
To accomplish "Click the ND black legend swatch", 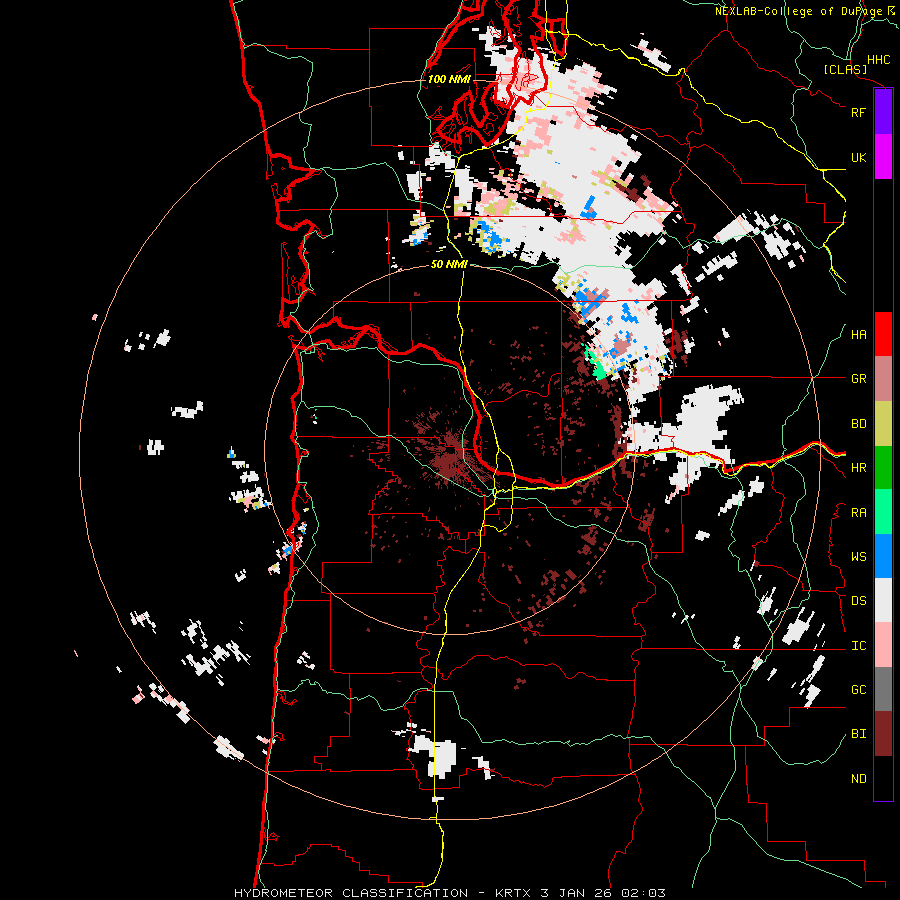I will coord(883,778).
